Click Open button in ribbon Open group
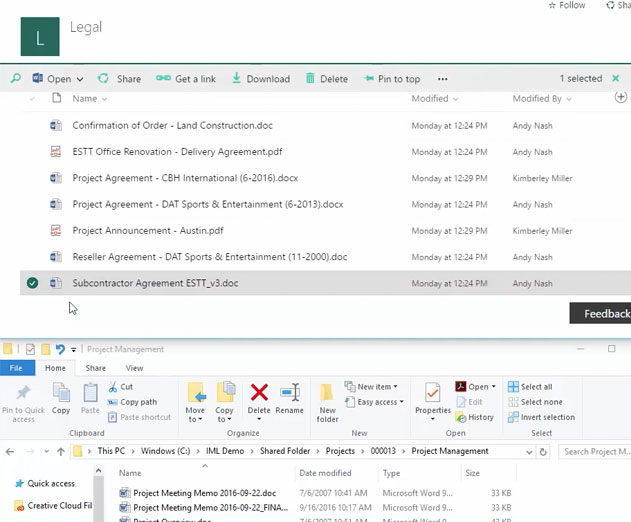 click(475, 387)
